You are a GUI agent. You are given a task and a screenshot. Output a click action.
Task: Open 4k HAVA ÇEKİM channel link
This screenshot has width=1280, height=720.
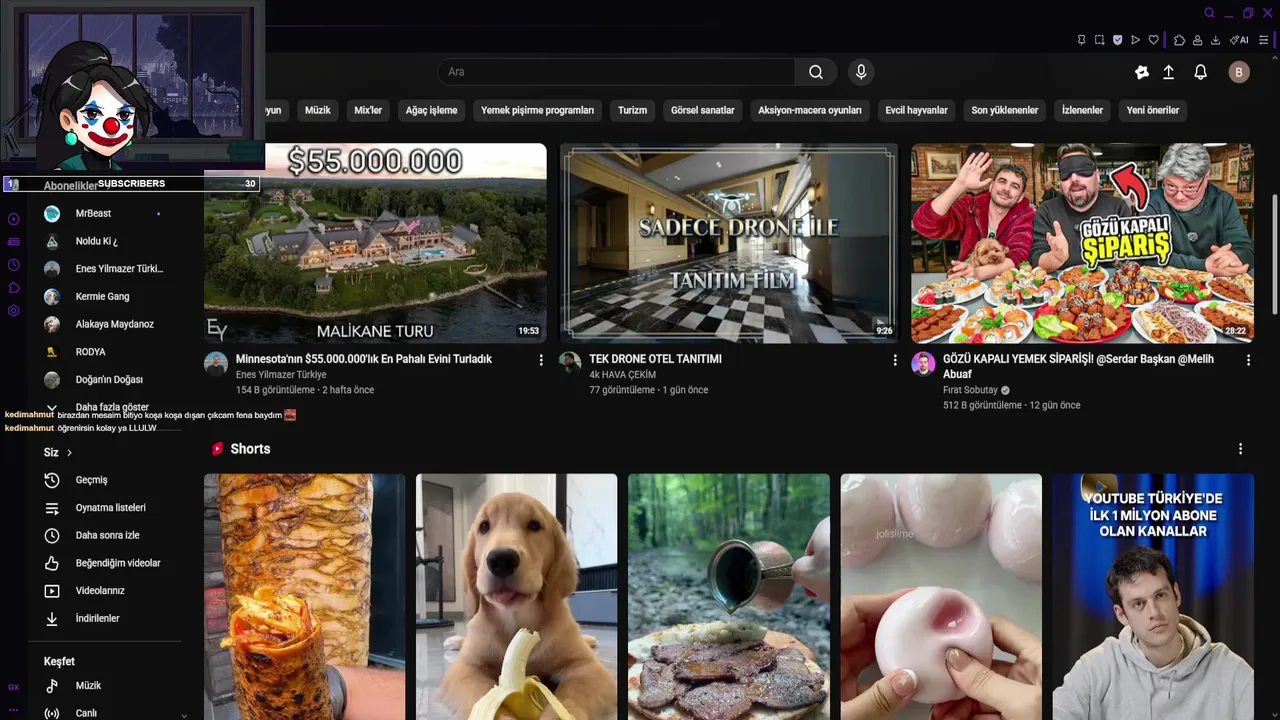click(x=622, y=375)
